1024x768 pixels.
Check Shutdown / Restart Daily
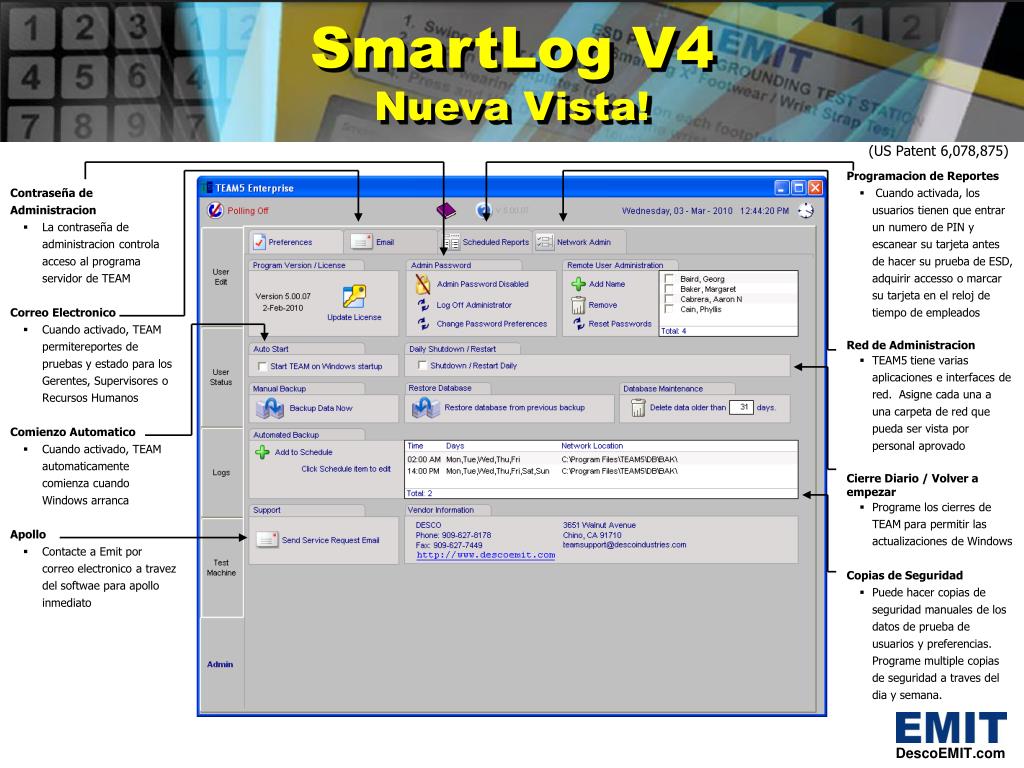tap(423, 366)
